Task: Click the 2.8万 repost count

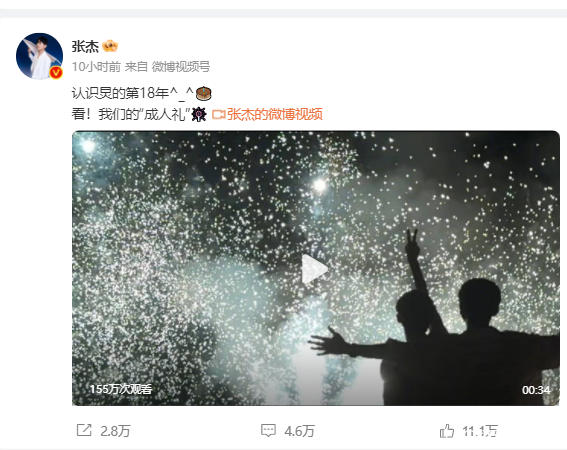Action: pyautogui.click(x=115, y=431)
